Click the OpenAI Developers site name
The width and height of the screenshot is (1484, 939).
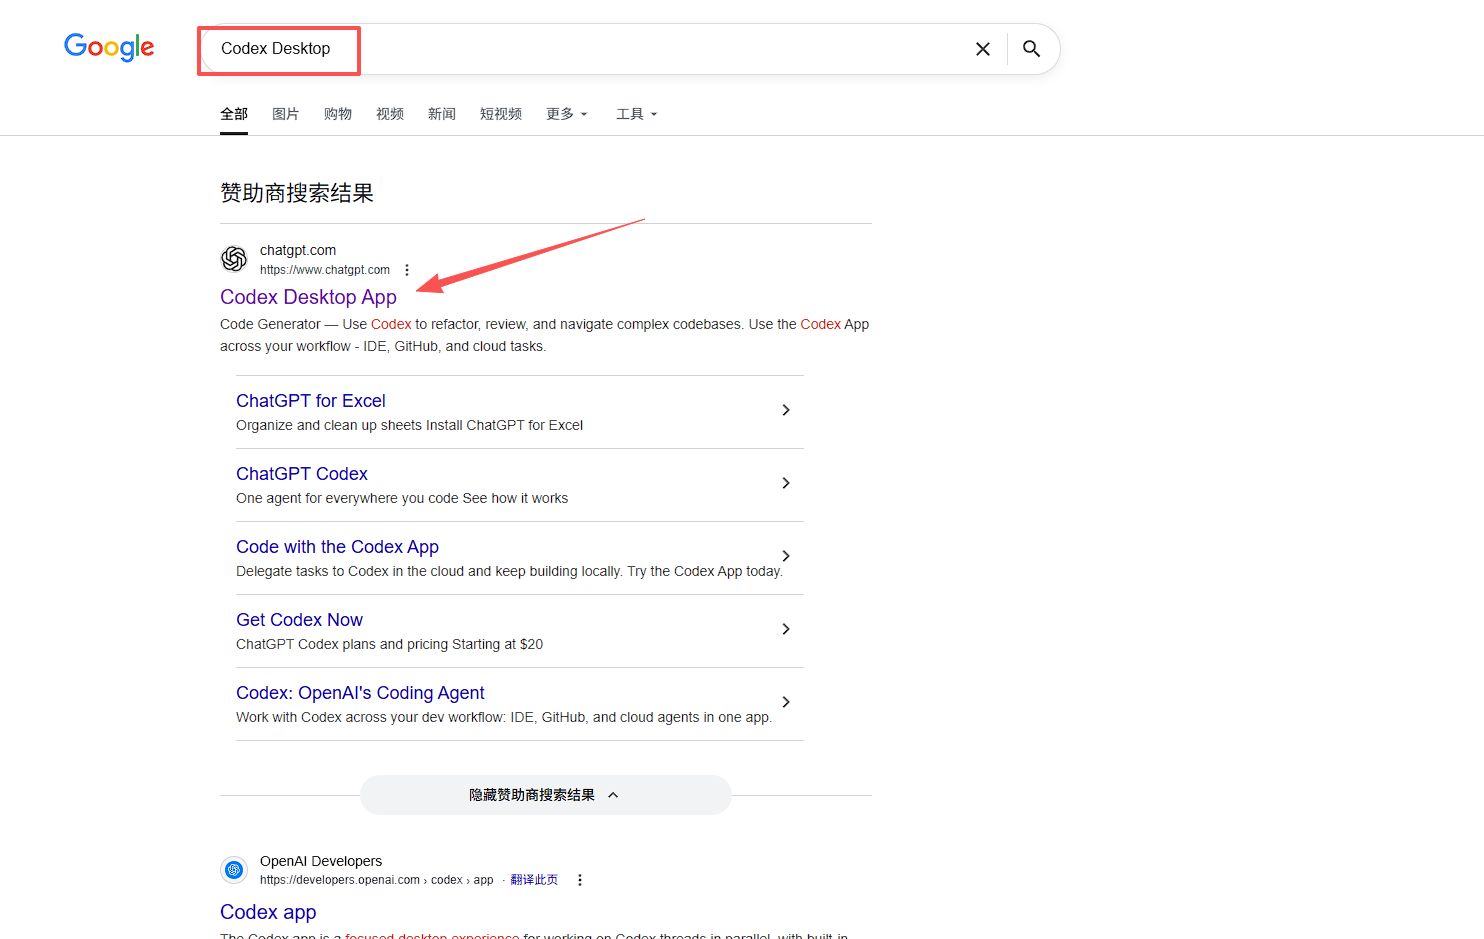(x=321, y=861)
